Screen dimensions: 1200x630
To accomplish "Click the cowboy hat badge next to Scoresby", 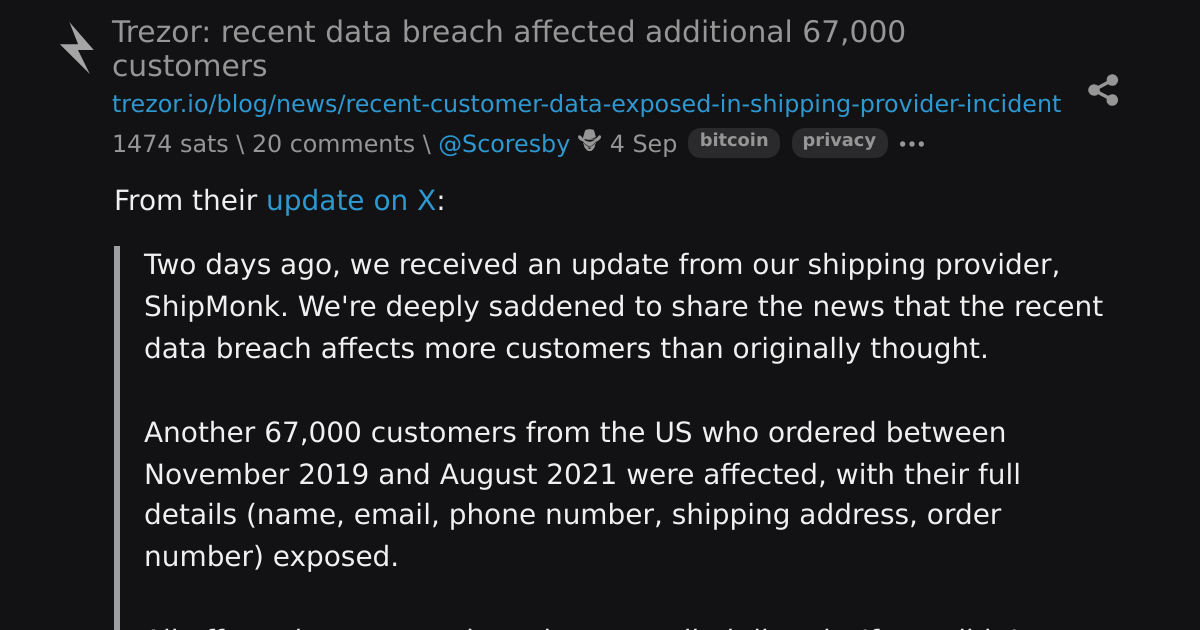I will (590, 141).
